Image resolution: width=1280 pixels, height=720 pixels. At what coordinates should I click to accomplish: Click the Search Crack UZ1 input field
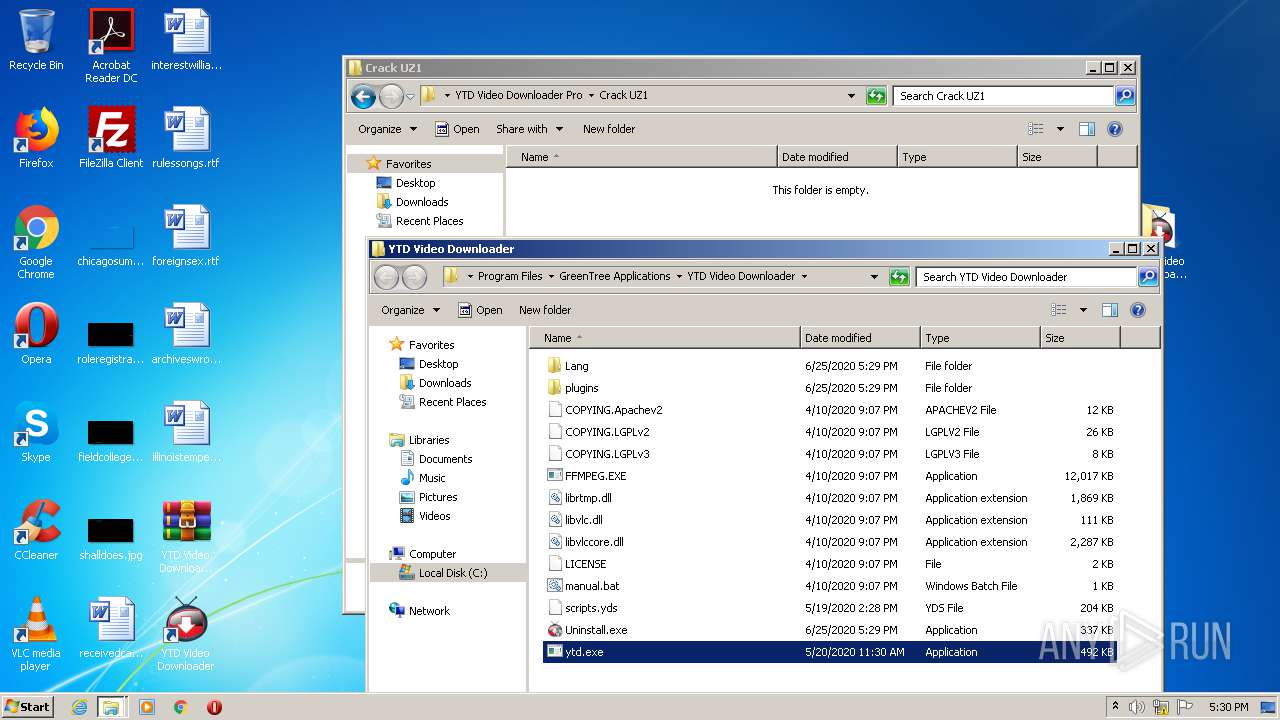pos(1002,96)
